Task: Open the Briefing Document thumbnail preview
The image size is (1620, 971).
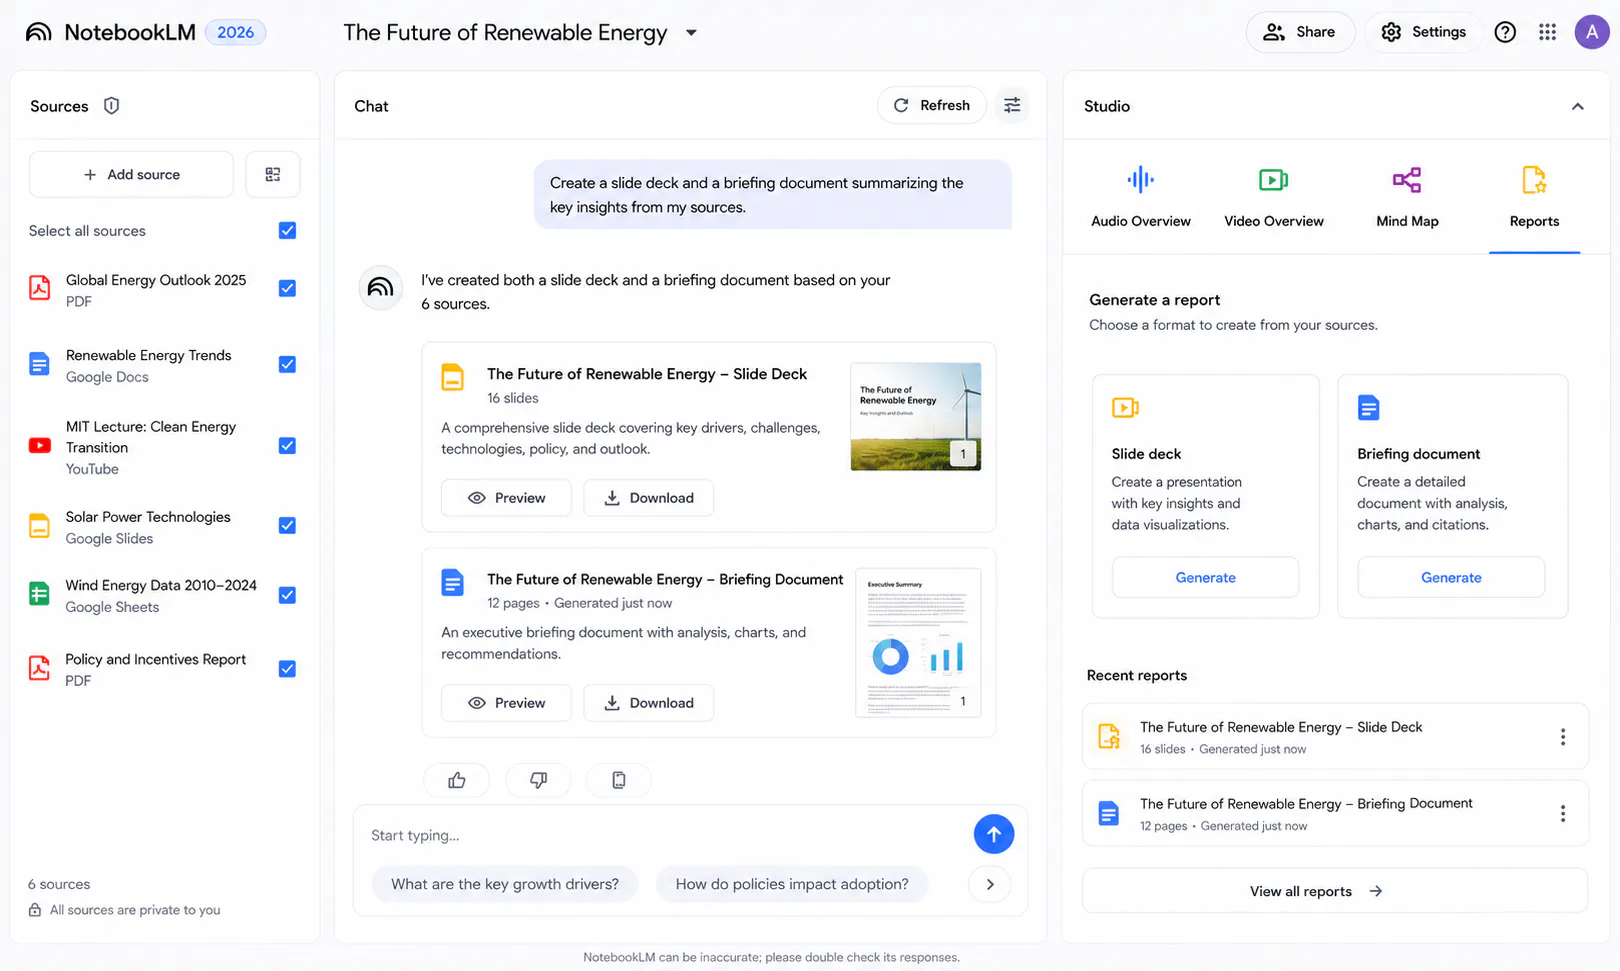Action: 918,643
